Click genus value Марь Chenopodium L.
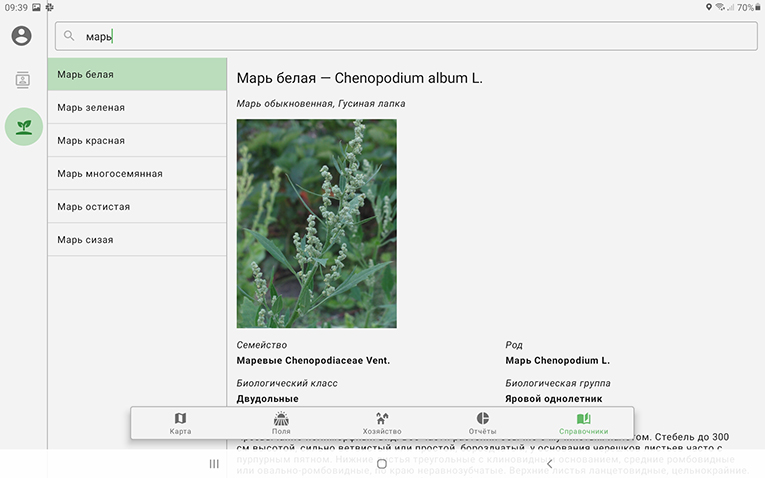The height and width of the screenshot is (478, 765). tap(558, 360)
